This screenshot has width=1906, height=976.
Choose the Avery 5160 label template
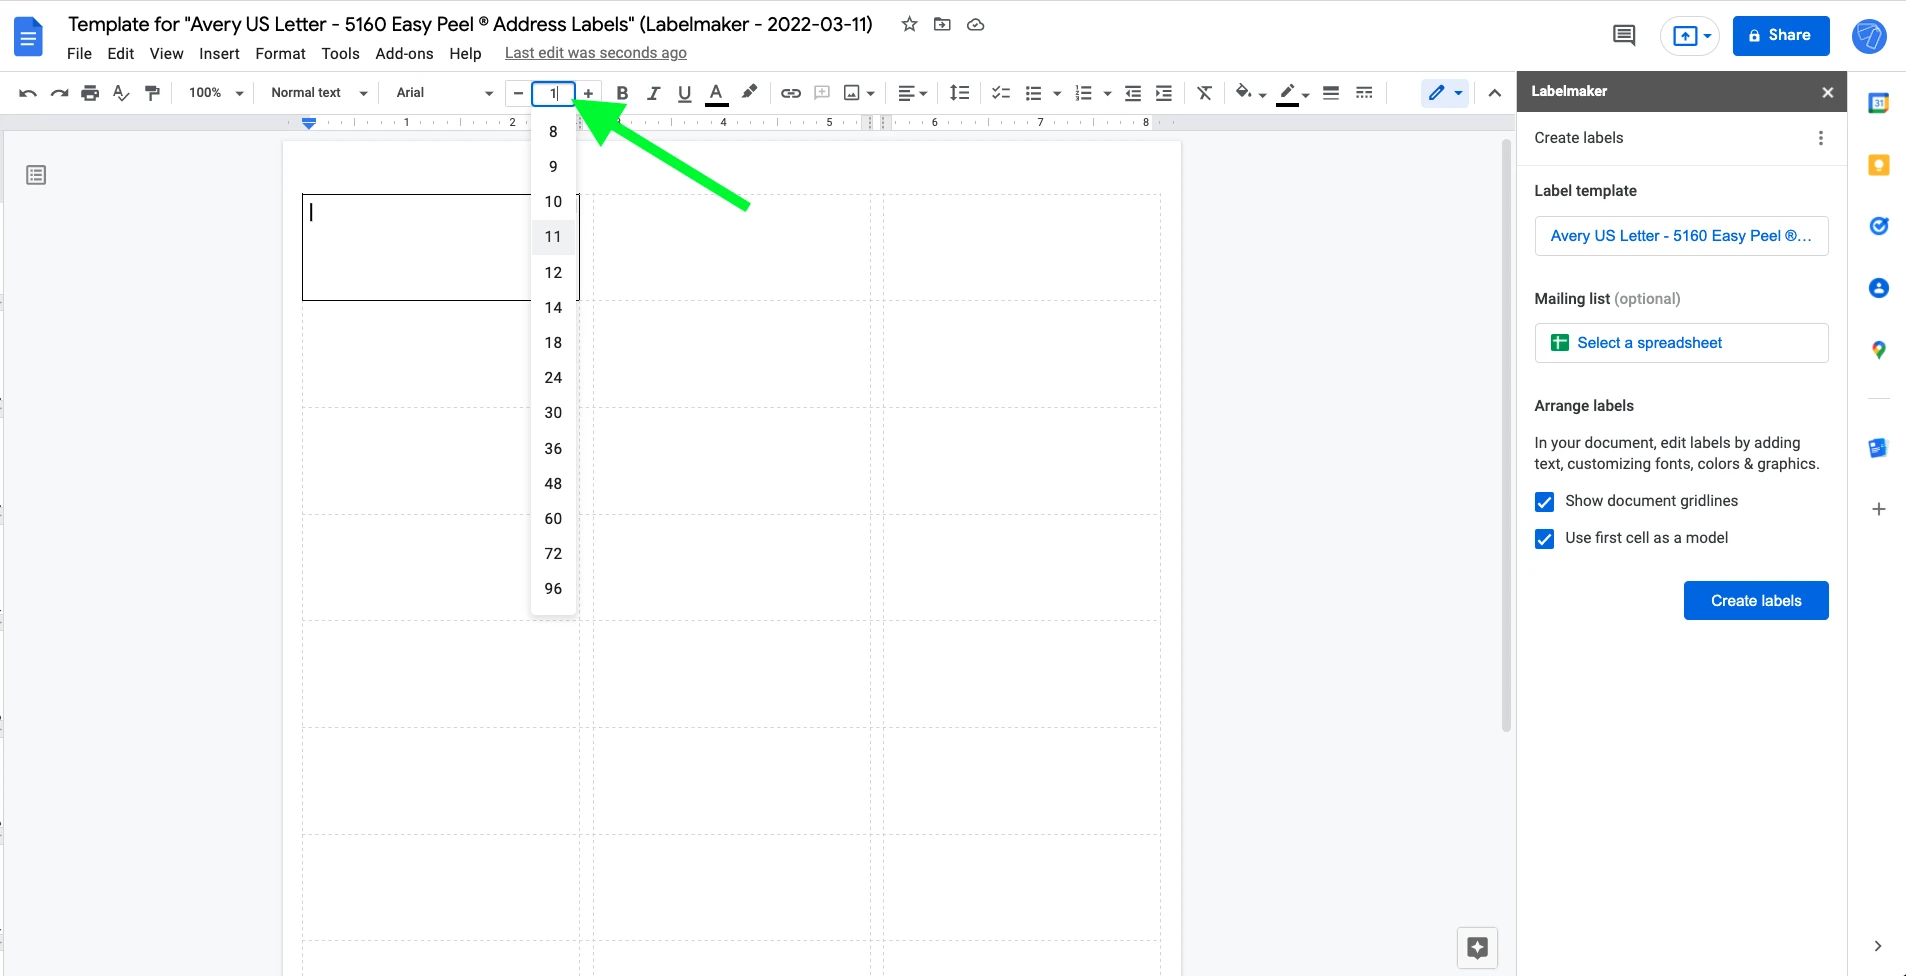tap(1681, 236)
